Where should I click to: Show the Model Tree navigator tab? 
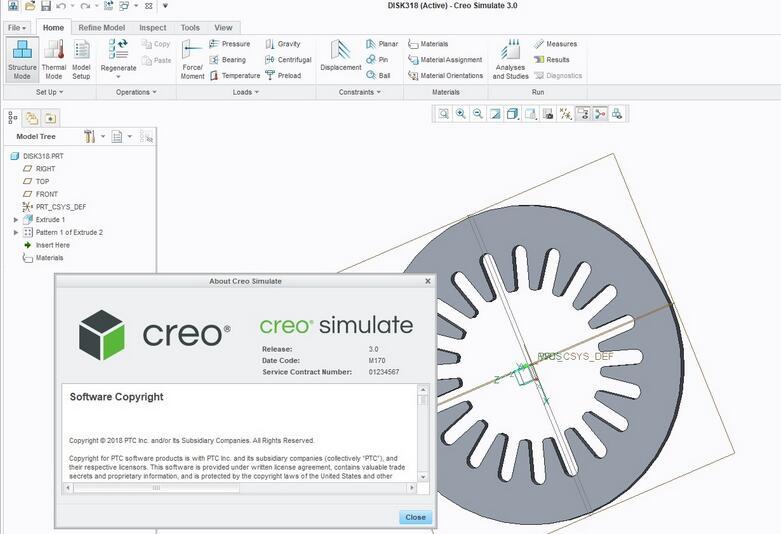[13, 118]
